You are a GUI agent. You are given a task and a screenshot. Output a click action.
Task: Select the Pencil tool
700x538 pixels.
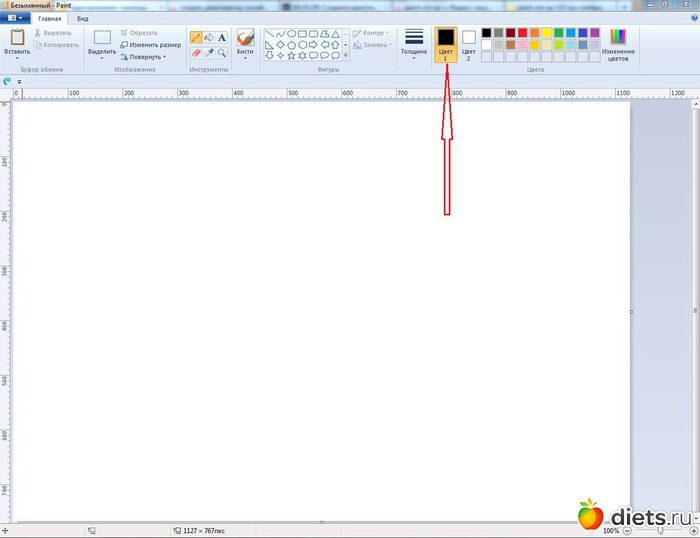pyautogui.click(x=196, y=37)
